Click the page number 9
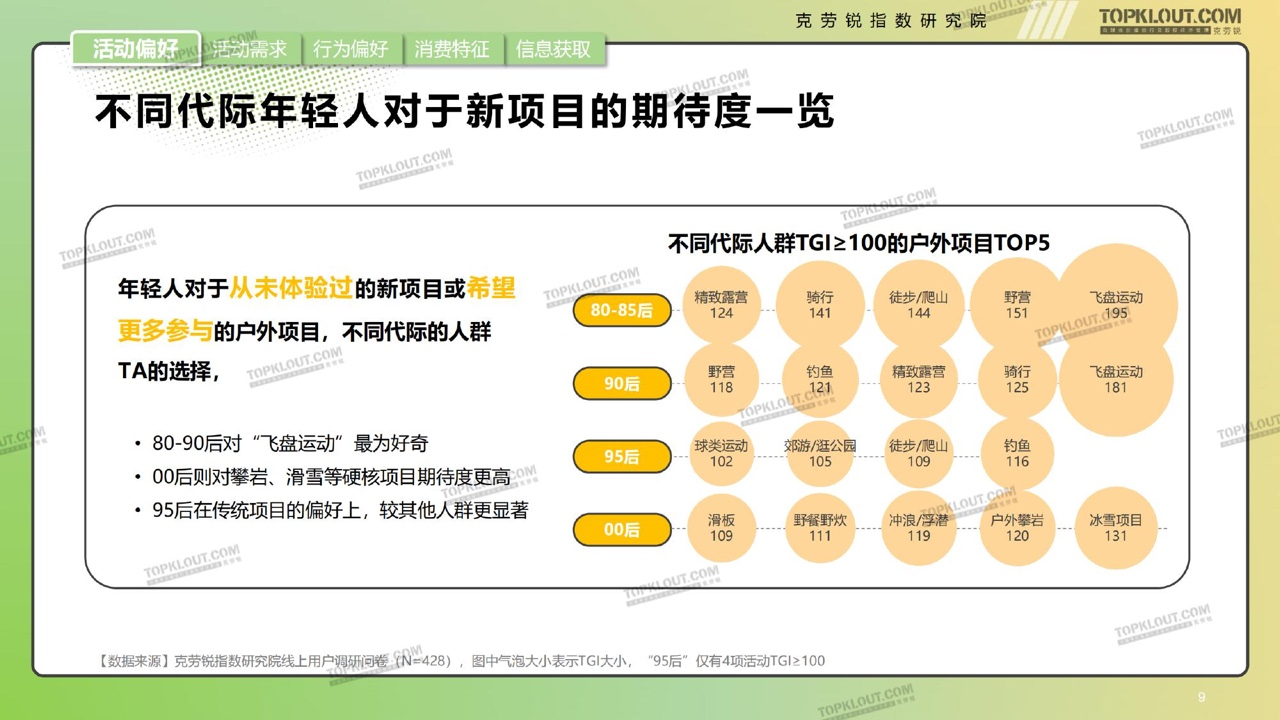This screenshot has width=1280, height=720. click(x=1203, y=696)
